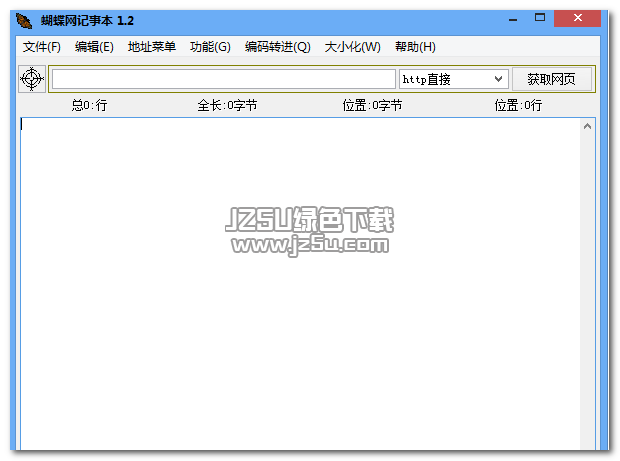Click the butterfly app icon in title bar
620x461 pixels.
(24, 21)
